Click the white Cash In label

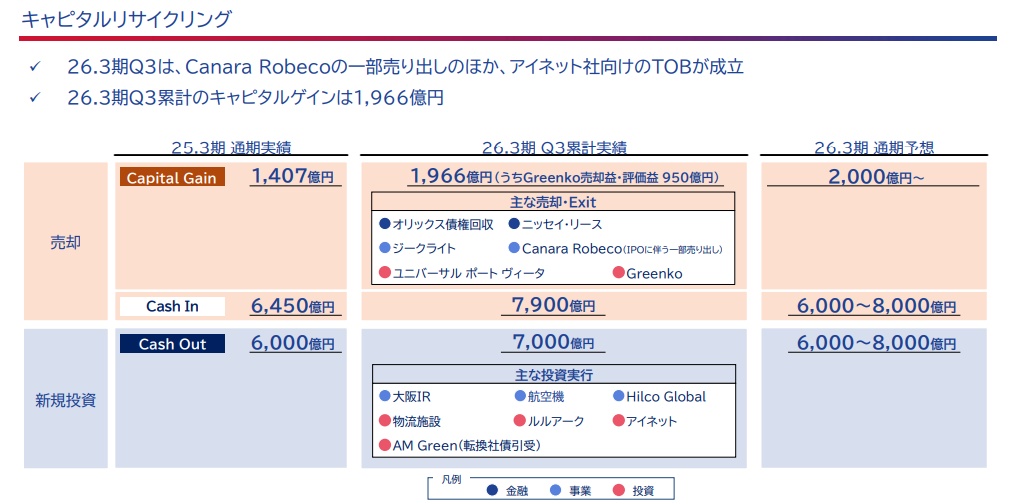(x=172, y=306)
